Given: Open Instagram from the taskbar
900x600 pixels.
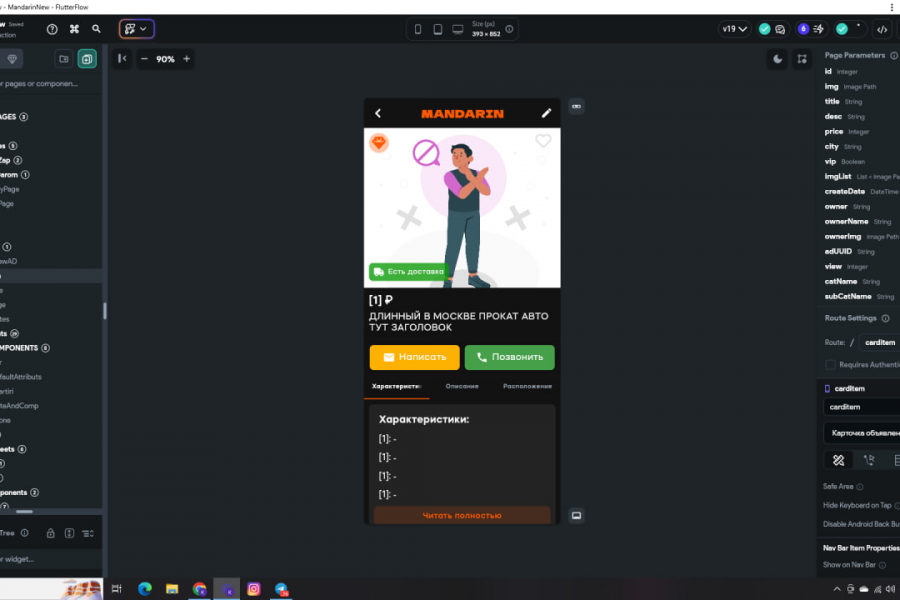Looking at the screenshot, I should pyautogui.click(x=254, y=589).
